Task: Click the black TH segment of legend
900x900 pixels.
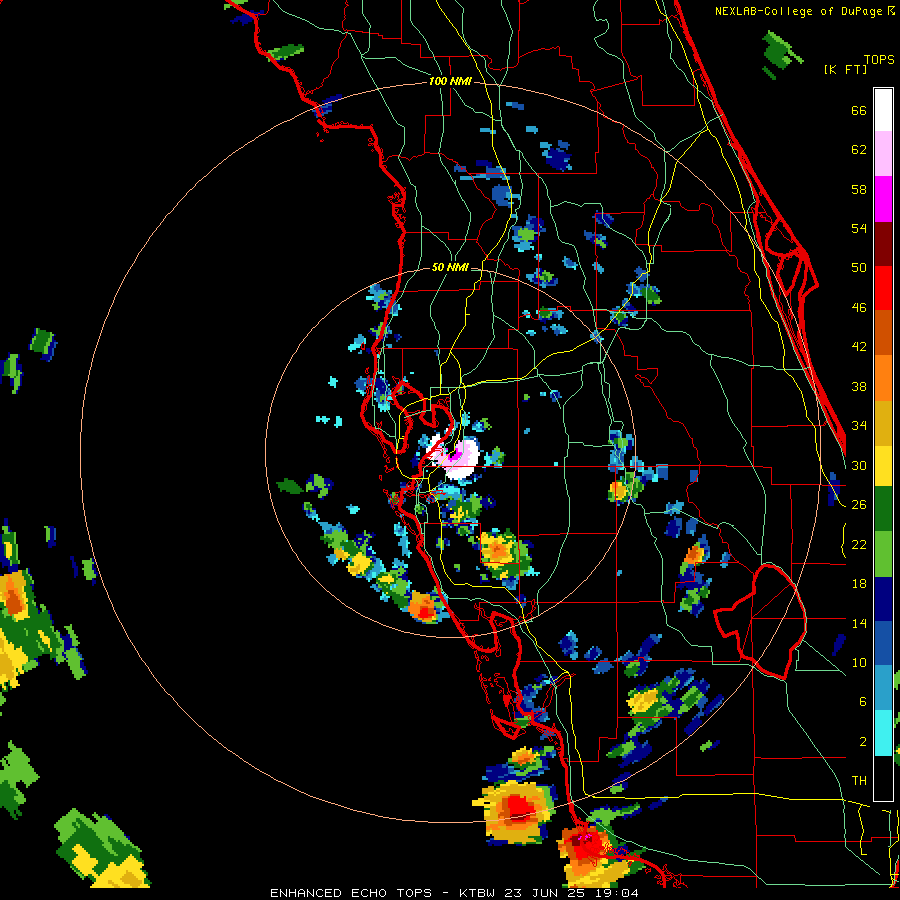Action: pyautogui.click(x=883, y=778)
